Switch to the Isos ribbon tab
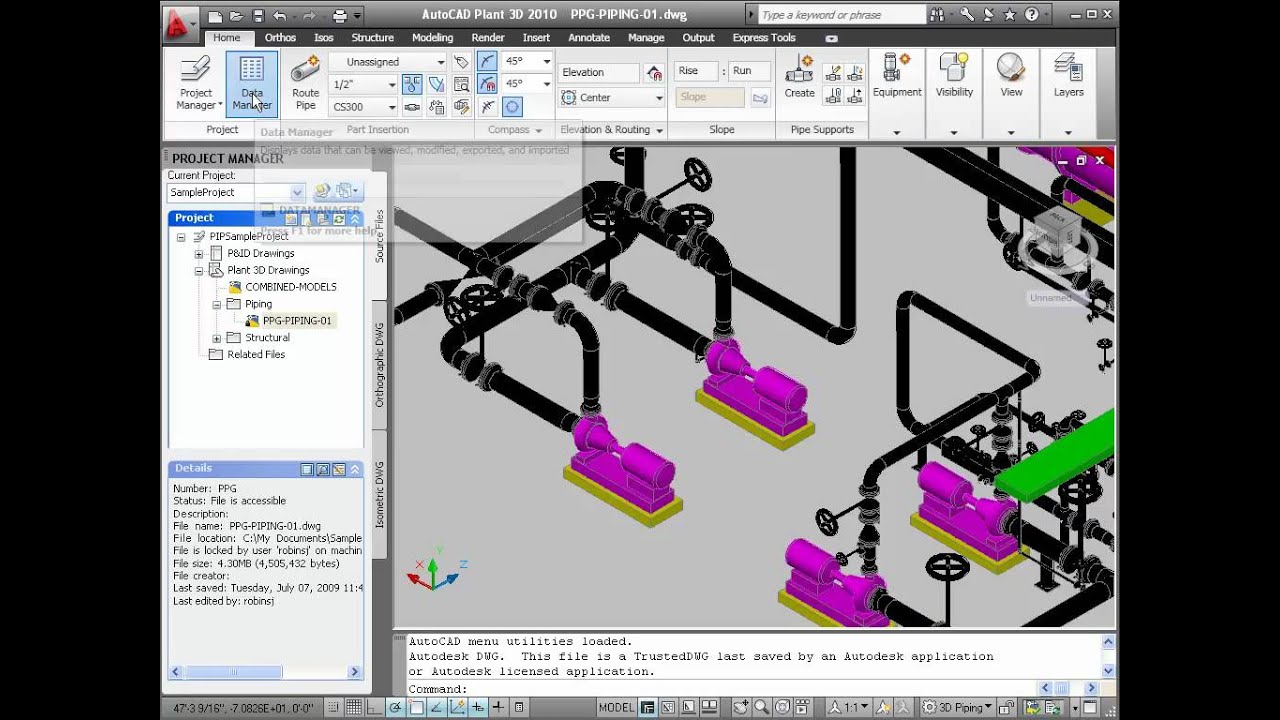Screen dimensions: 1280x720 pos(323,38)
